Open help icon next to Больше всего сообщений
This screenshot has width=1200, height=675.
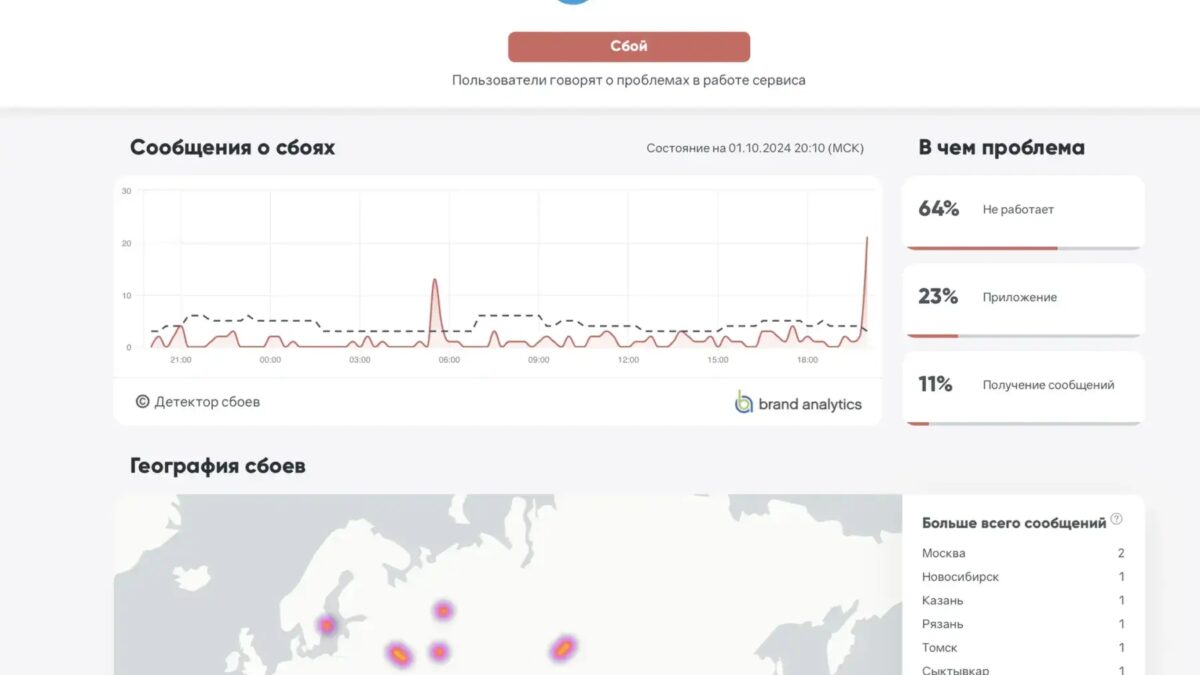point(1116,519)
